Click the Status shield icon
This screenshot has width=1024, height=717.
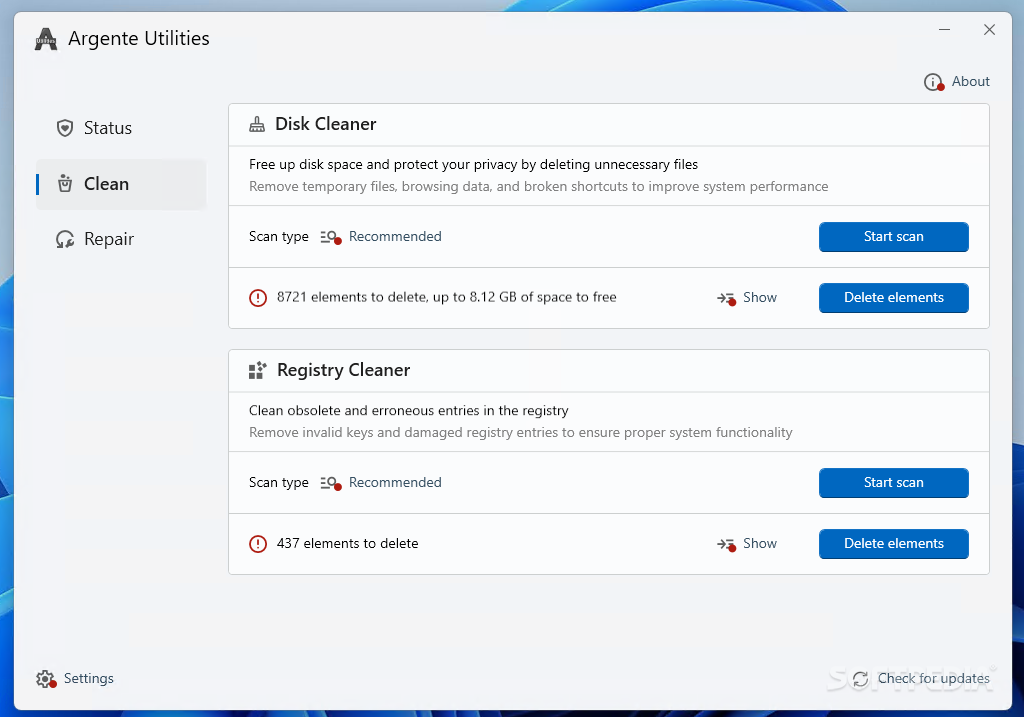point(65,128)
